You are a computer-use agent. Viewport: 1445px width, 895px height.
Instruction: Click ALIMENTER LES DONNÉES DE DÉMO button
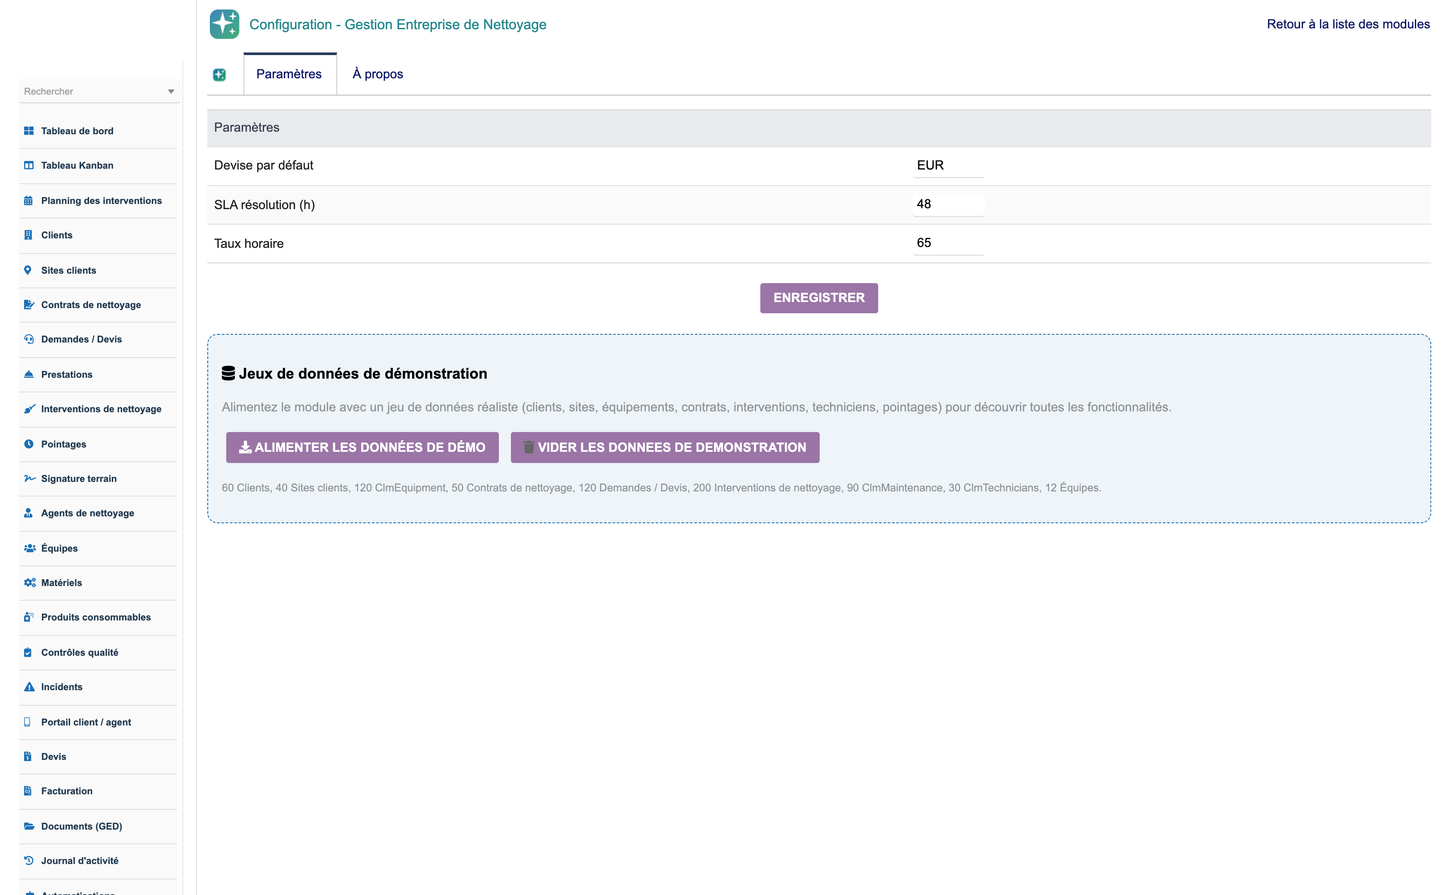[362, 447]
